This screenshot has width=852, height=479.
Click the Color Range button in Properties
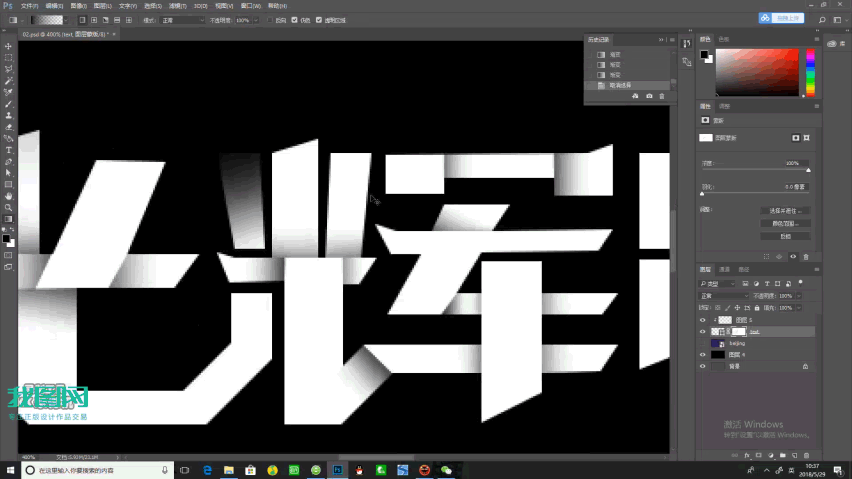785,224
